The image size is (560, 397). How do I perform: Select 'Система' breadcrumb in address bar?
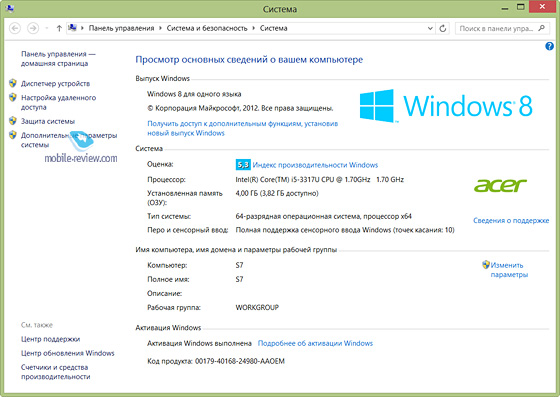274,28
